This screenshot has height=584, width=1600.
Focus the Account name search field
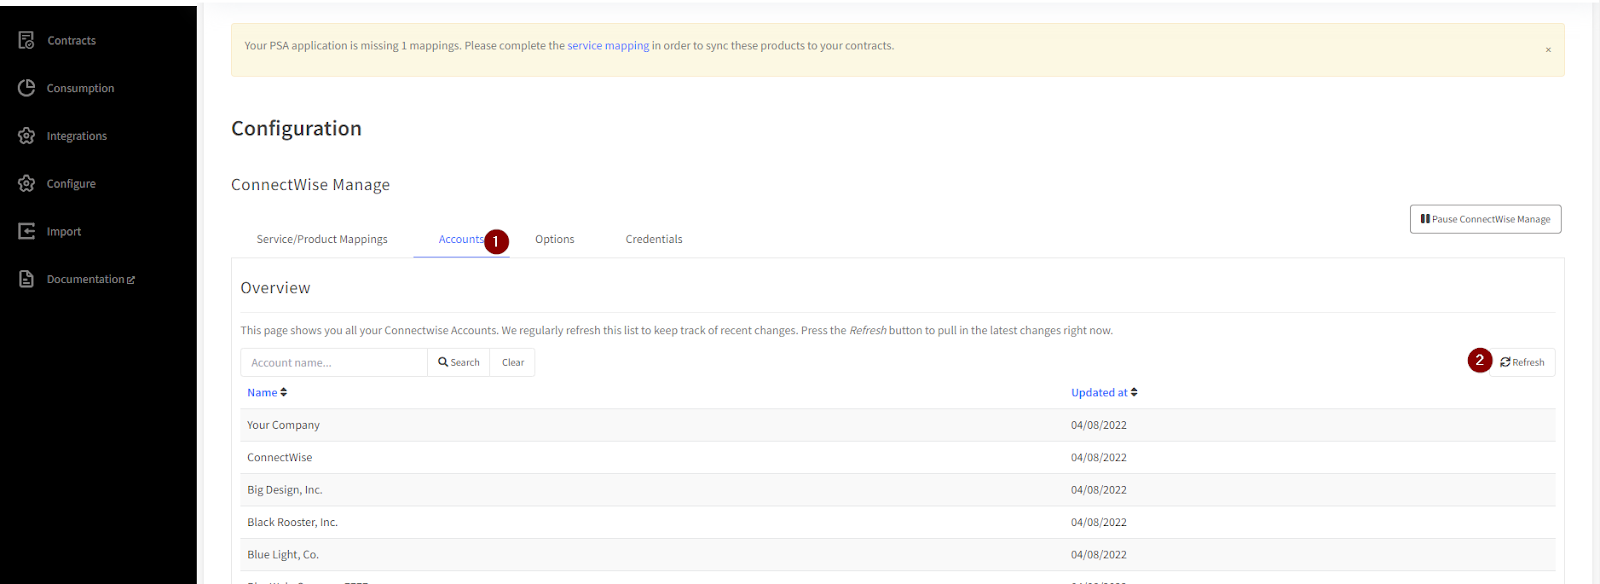334,362
